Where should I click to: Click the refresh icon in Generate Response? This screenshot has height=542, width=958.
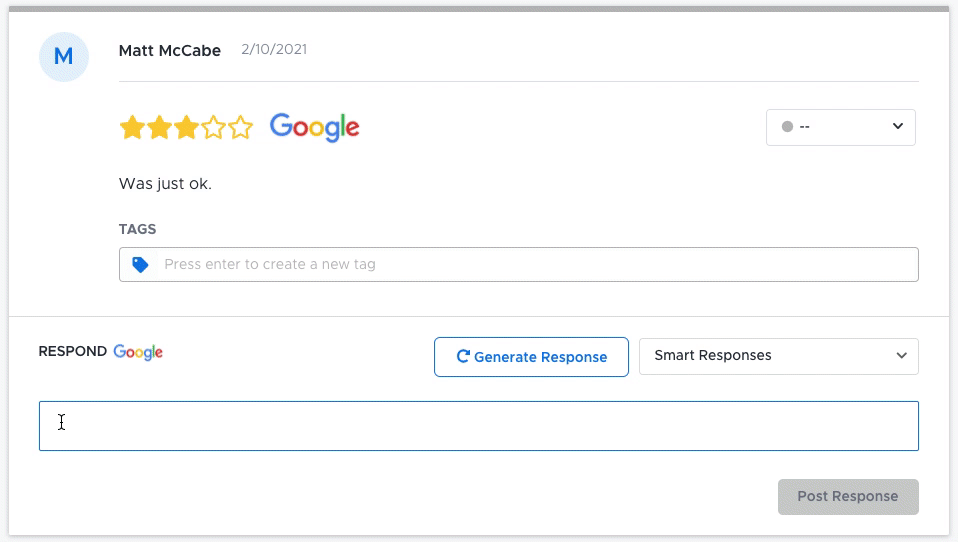(x=463, y=357)
